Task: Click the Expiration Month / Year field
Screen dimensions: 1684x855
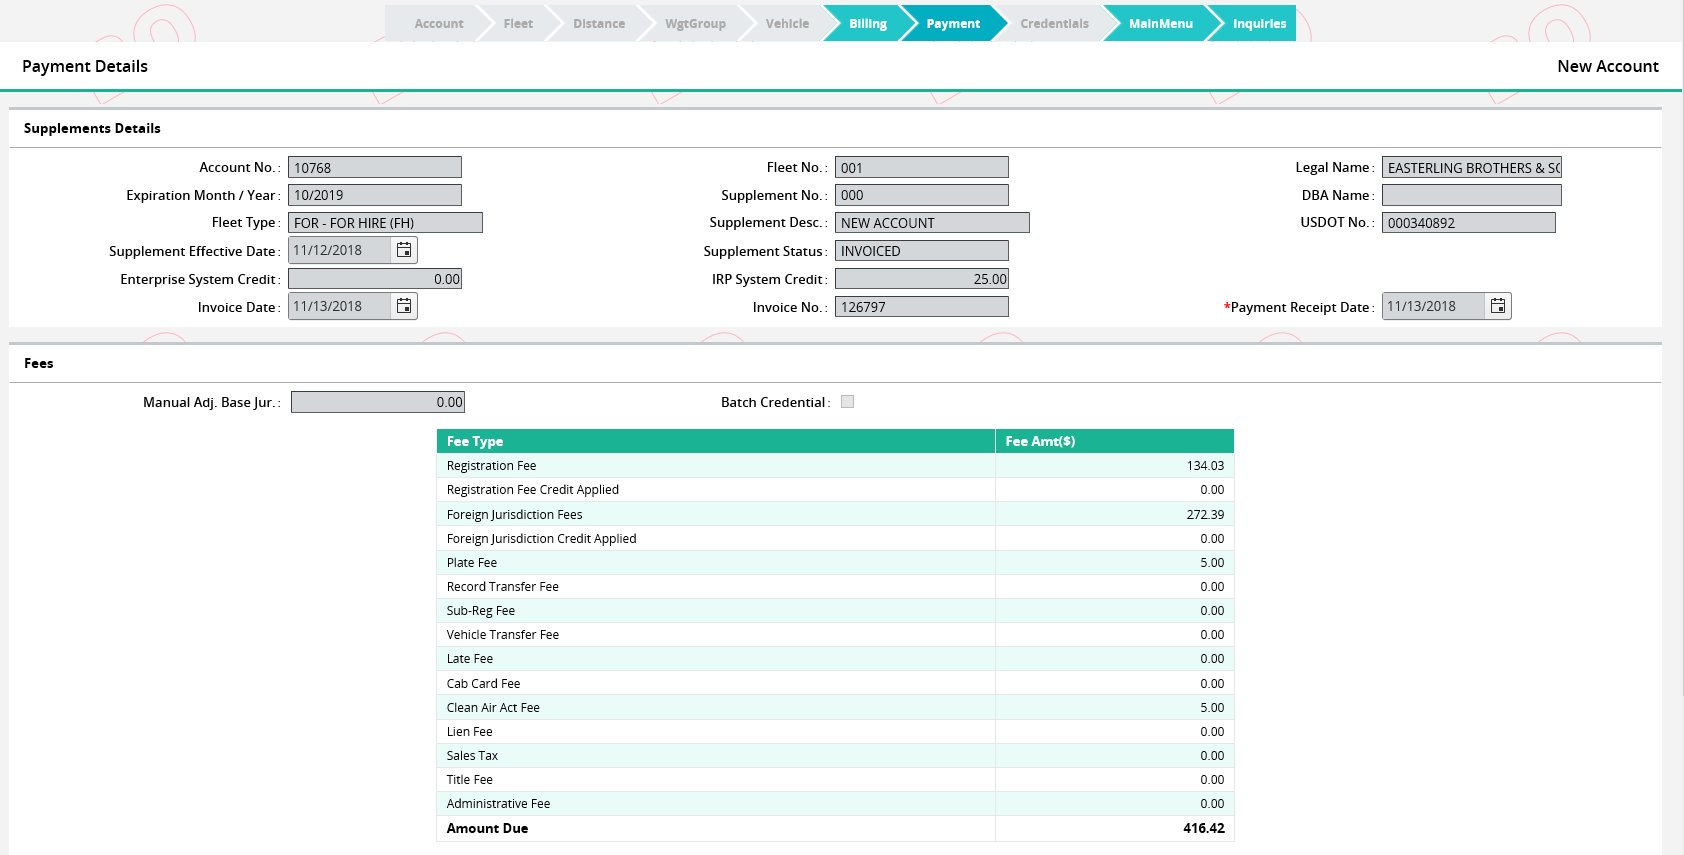Action: (x=375, y=195)
